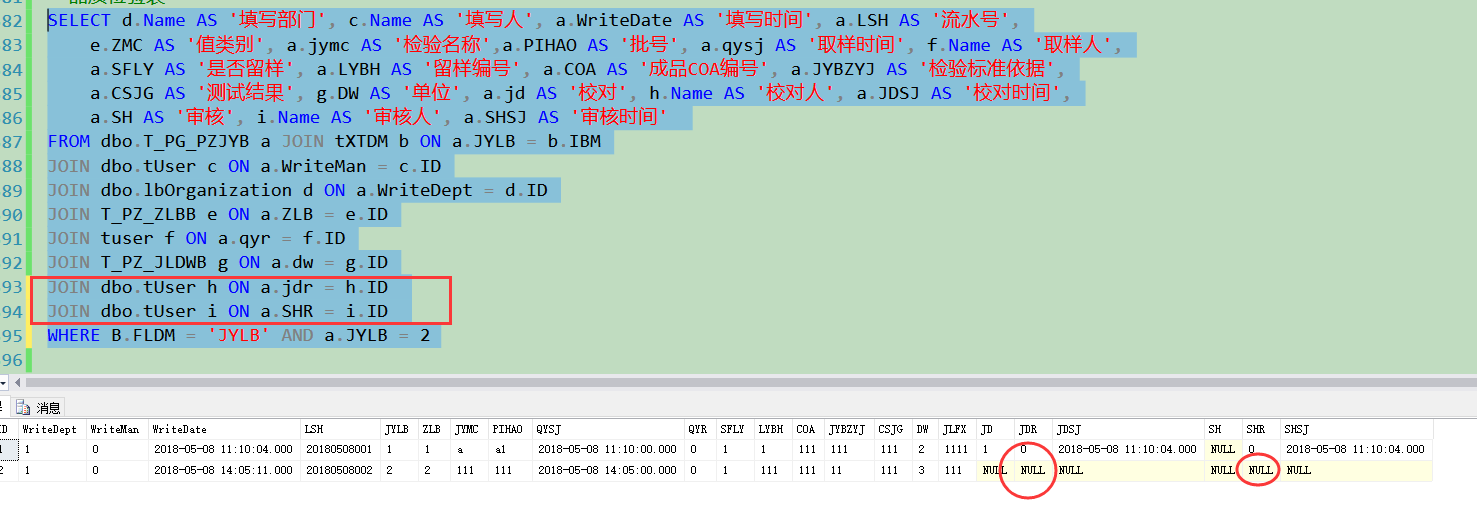Open the zoom level dropdown arrow

click(x=3, y=383)
